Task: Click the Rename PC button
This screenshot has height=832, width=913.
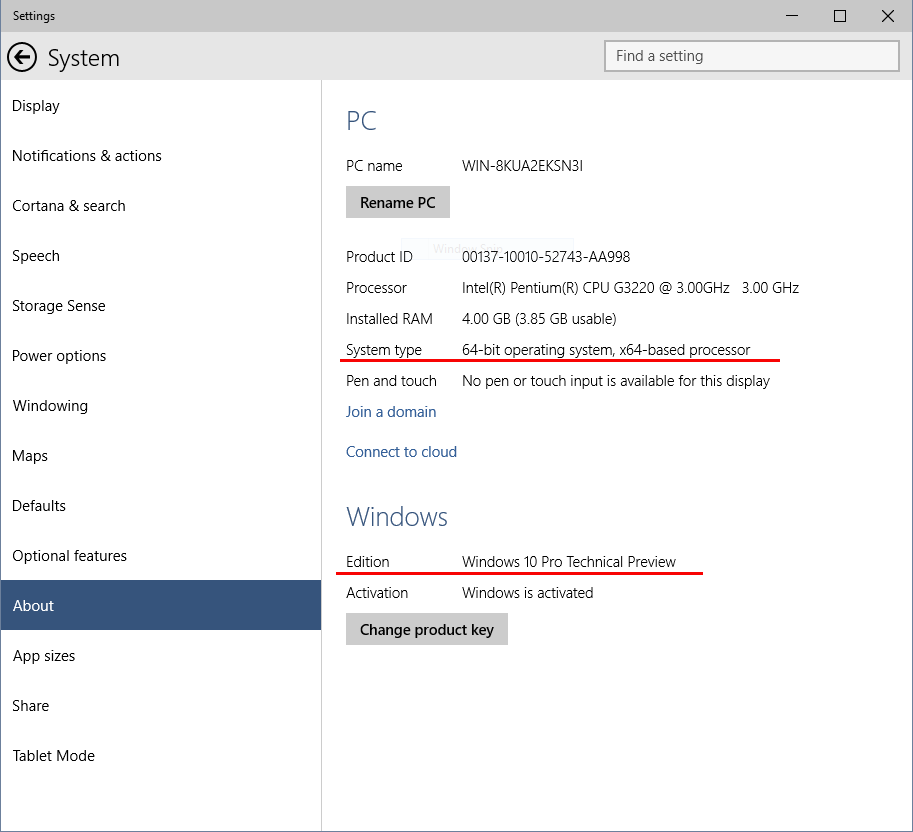Action: tap(398, 203)
